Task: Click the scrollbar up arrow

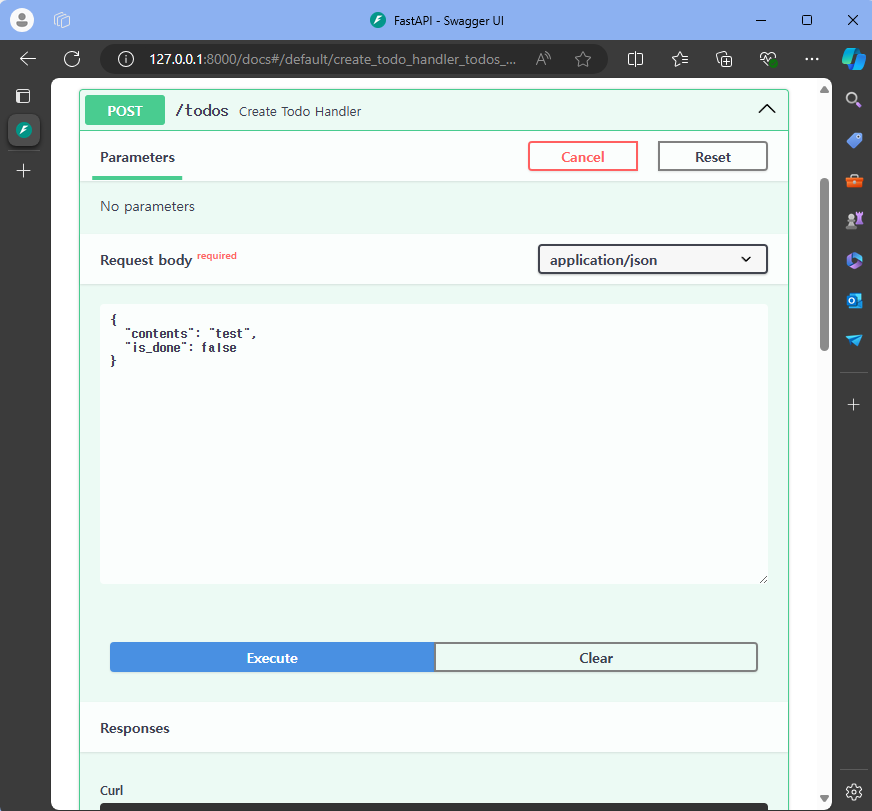Action: click(x=824, y=90)
